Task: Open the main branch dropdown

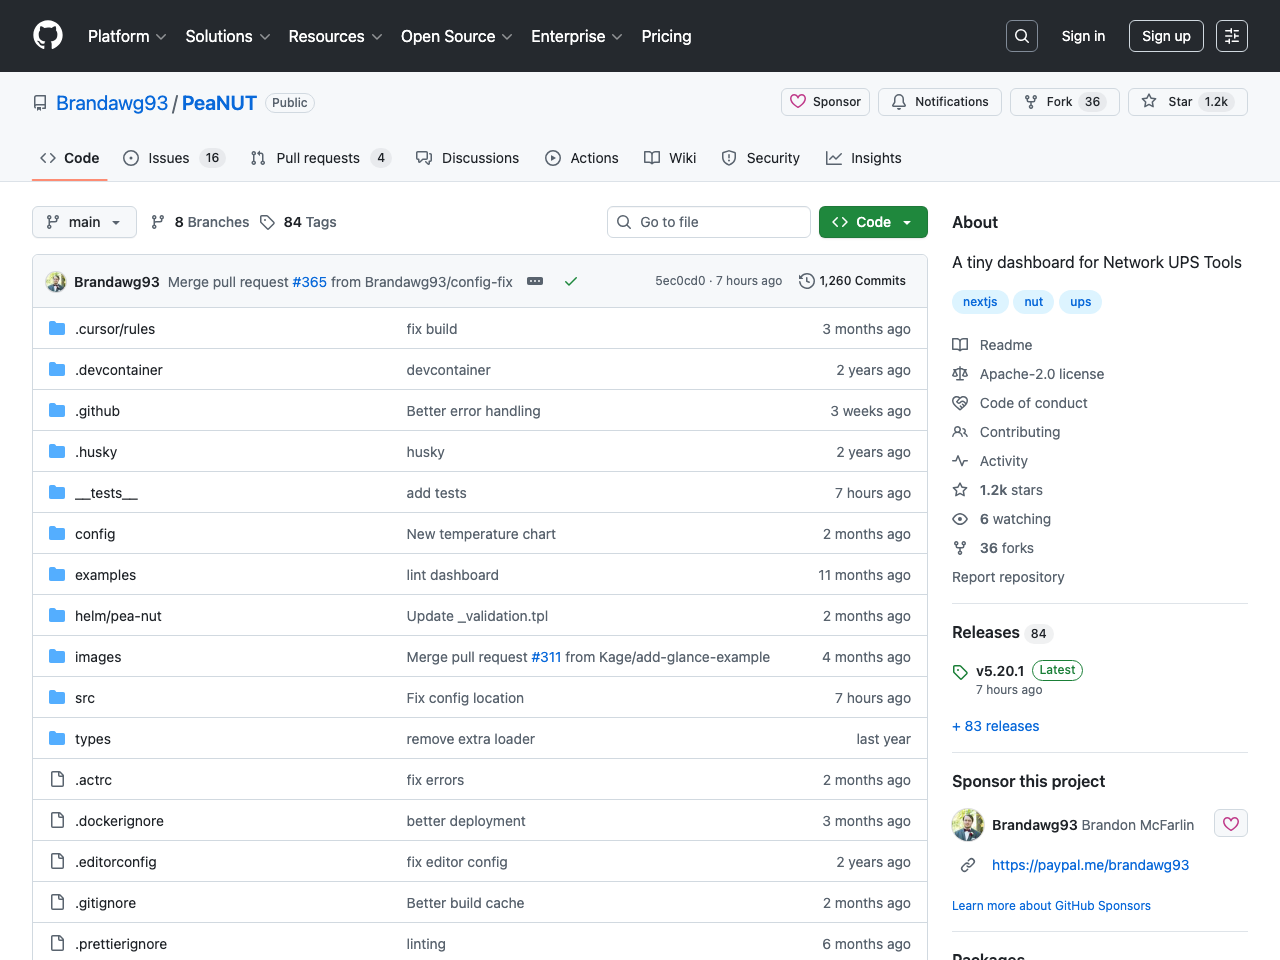Action: (84, 222)
